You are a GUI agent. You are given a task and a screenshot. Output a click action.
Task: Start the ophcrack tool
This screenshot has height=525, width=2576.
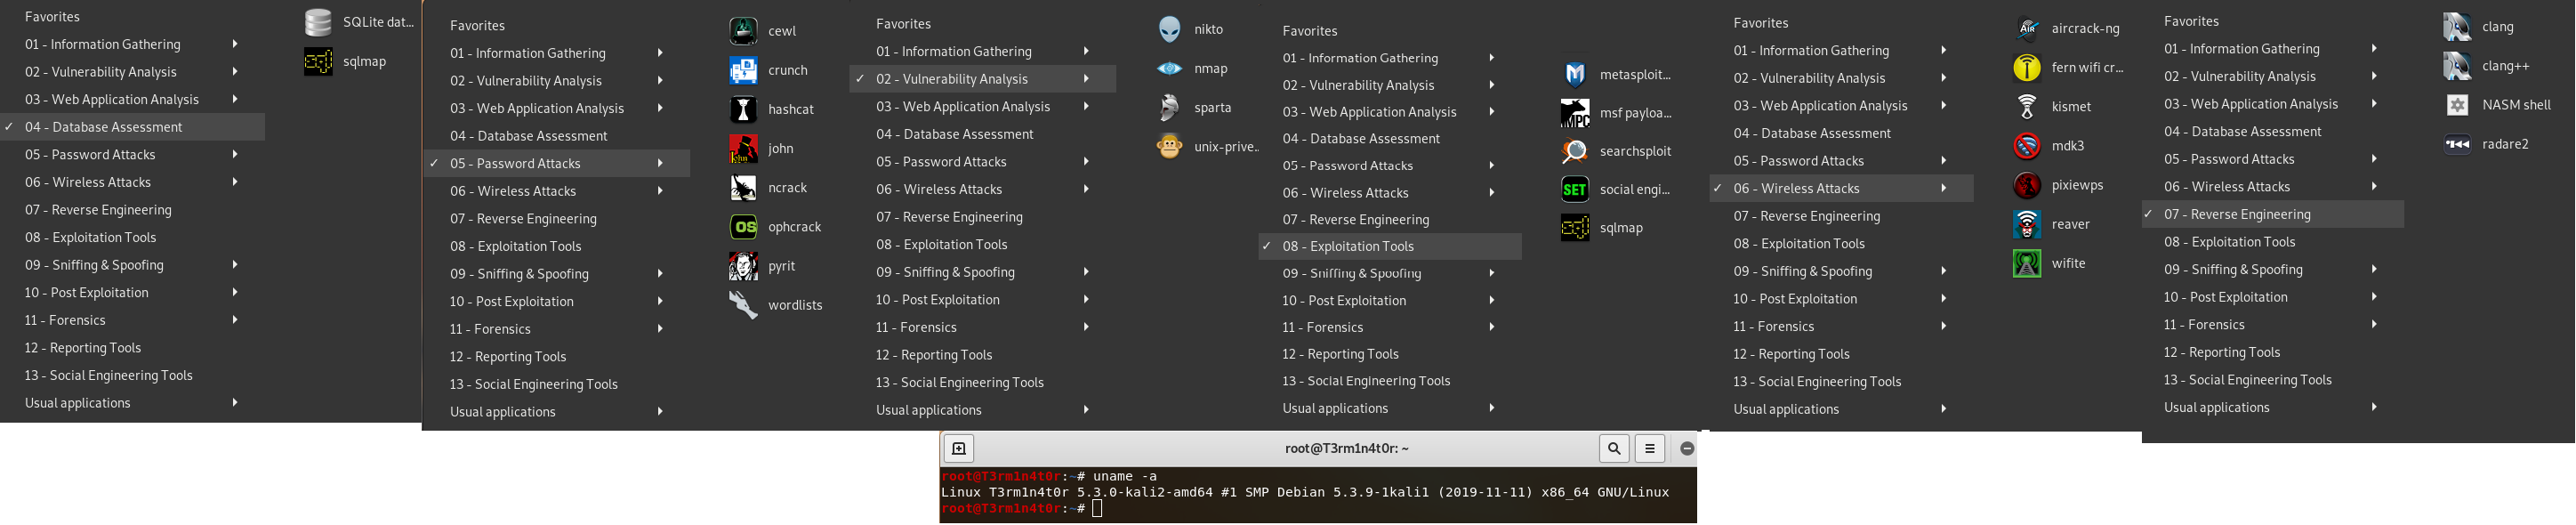[x=743, y=227]
